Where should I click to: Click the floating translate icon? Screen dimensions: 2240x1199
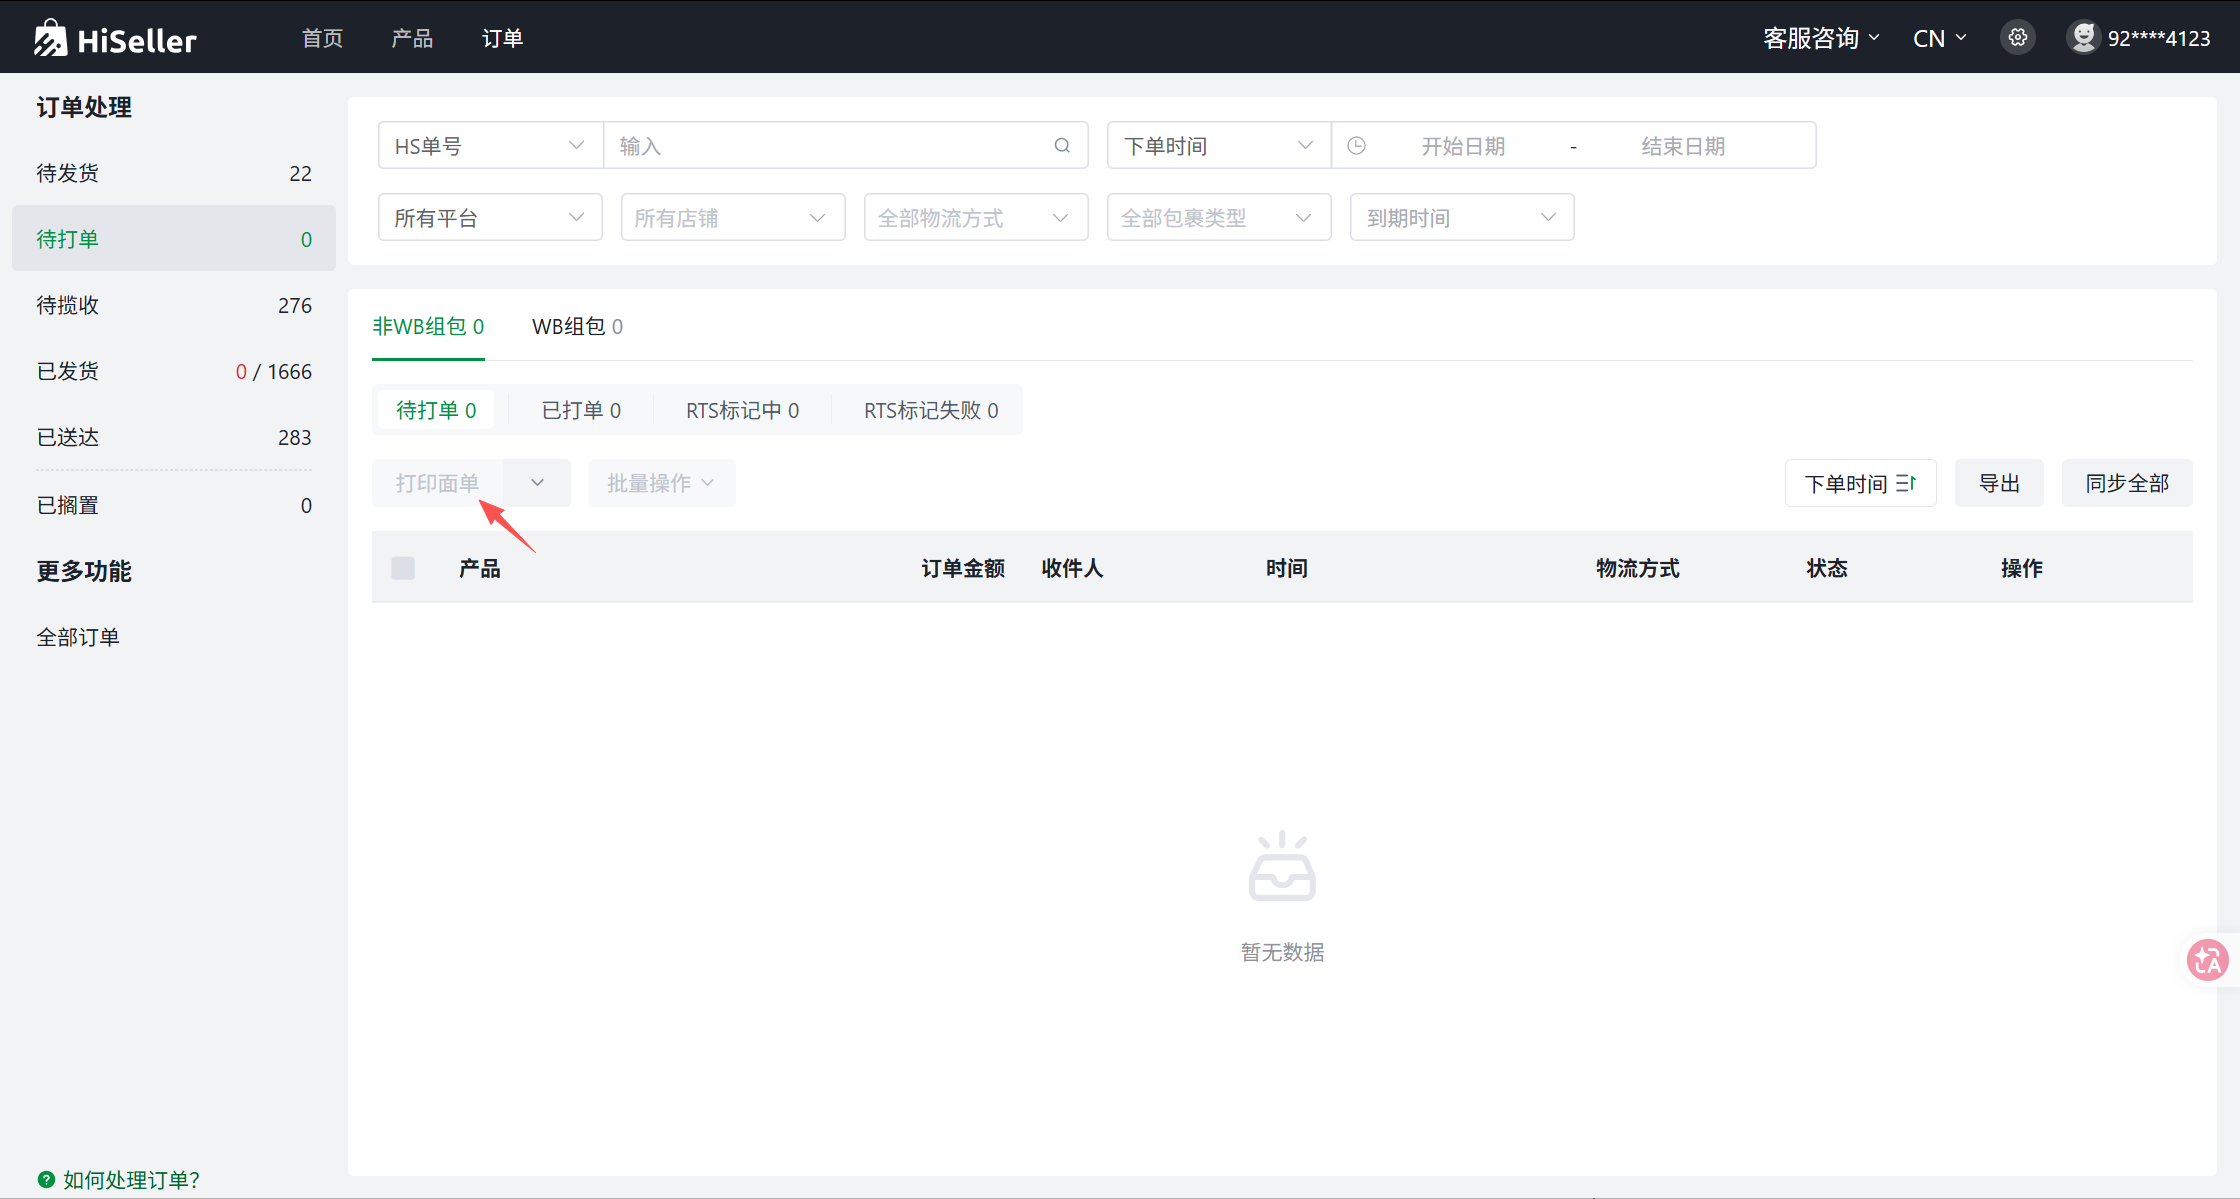click(x=2207, y=961)
